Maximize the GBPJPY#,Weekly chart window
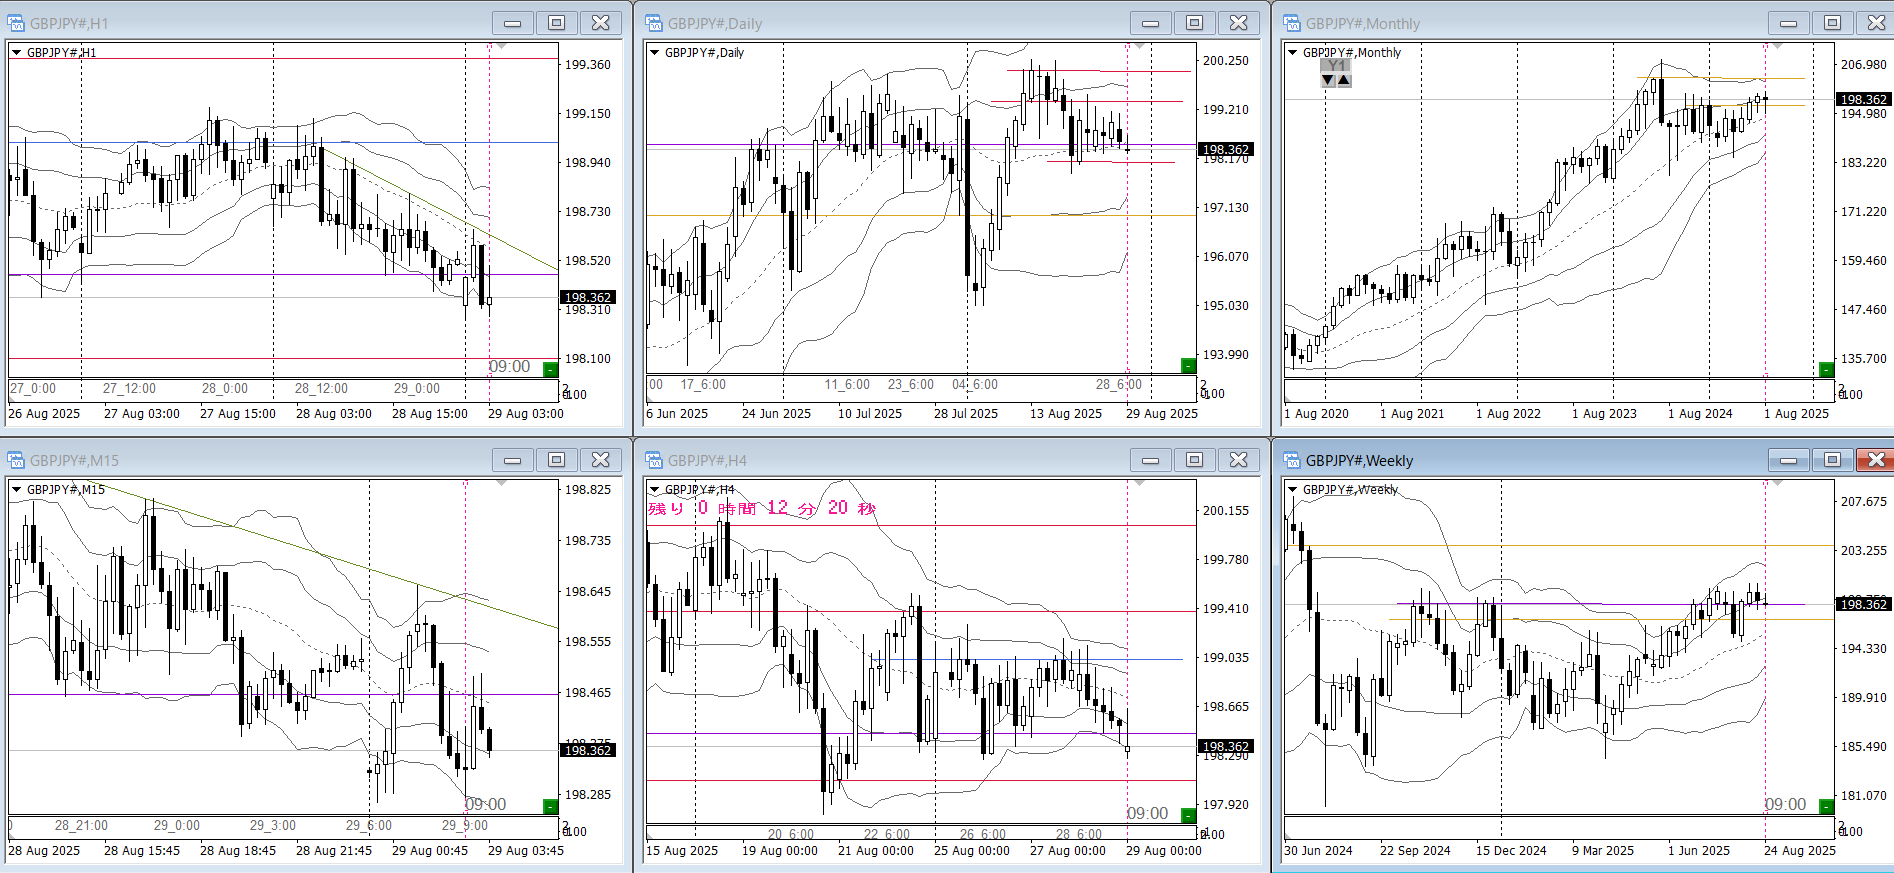 tap(1832, 460)
